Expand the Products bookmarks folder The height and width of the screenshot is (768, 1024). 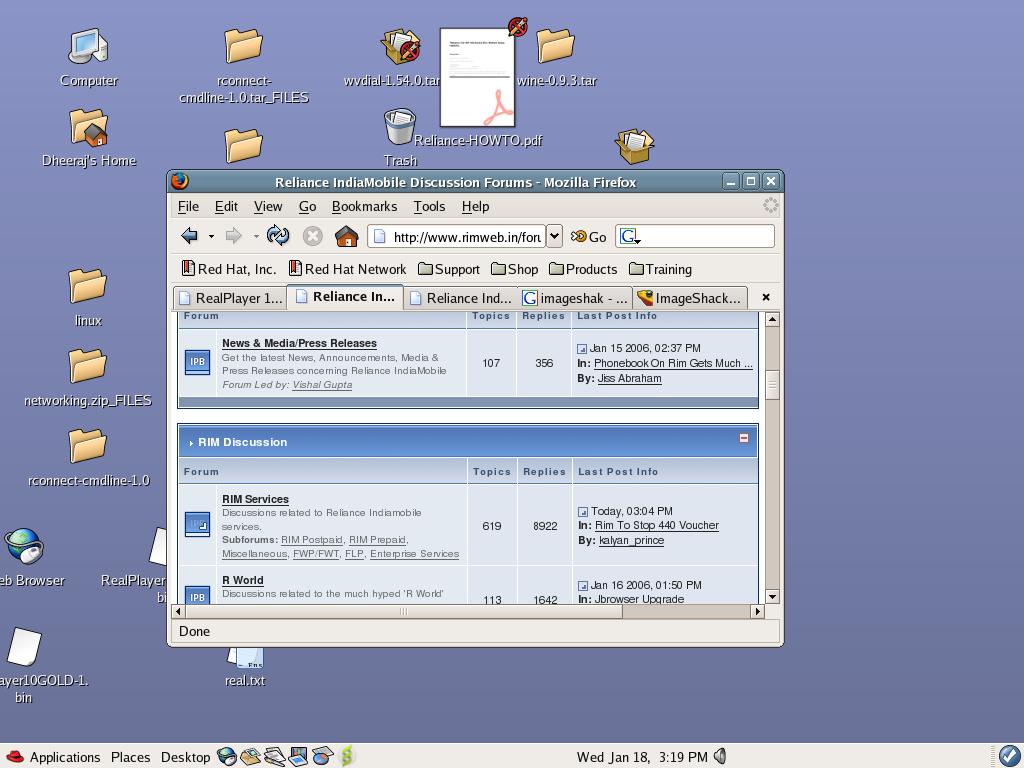pos(583,269)
